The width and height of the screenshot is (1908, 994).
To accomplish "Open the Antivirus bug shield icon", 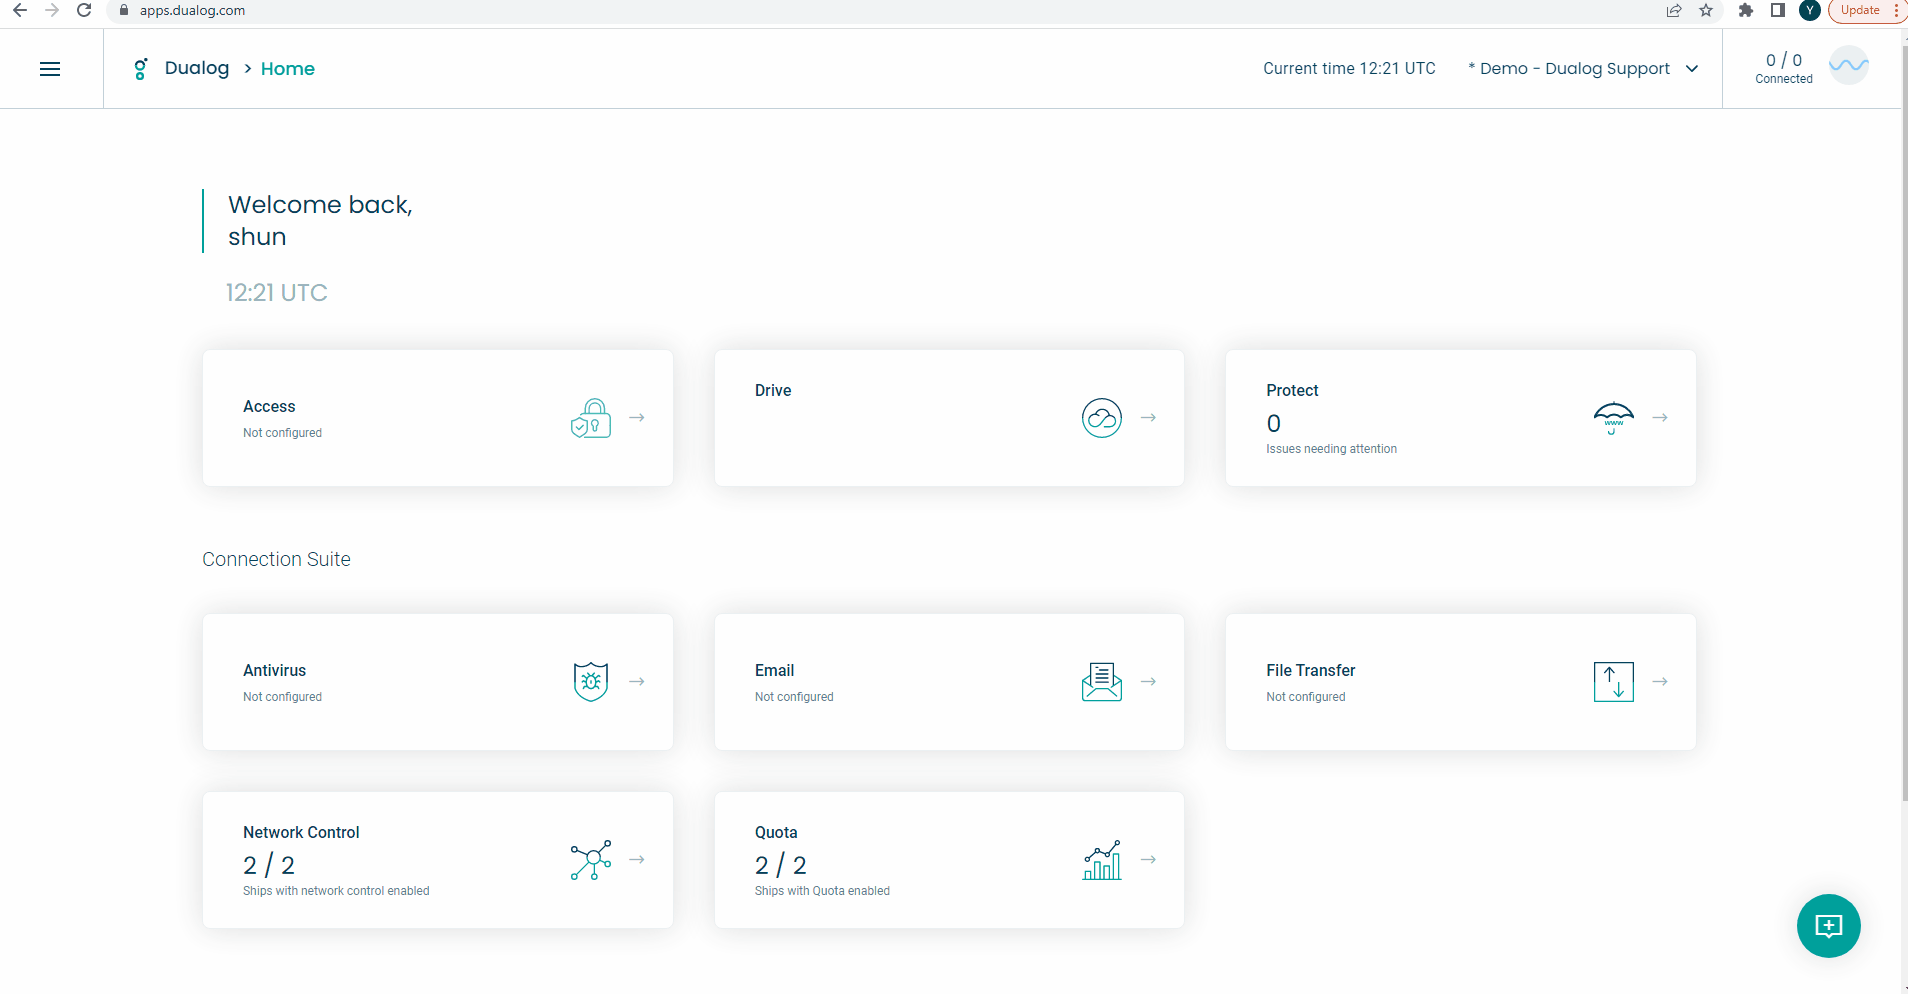I will [591, 682].
